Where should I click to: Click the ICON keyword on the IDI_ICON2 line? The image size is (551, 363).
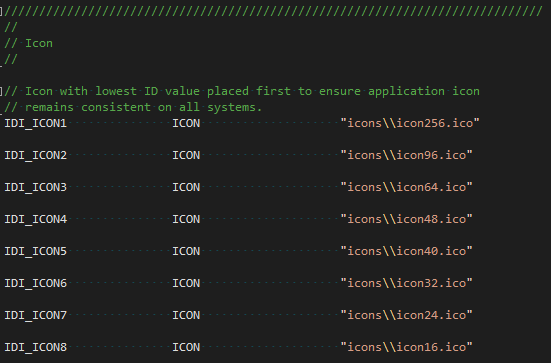coord(186,155)
